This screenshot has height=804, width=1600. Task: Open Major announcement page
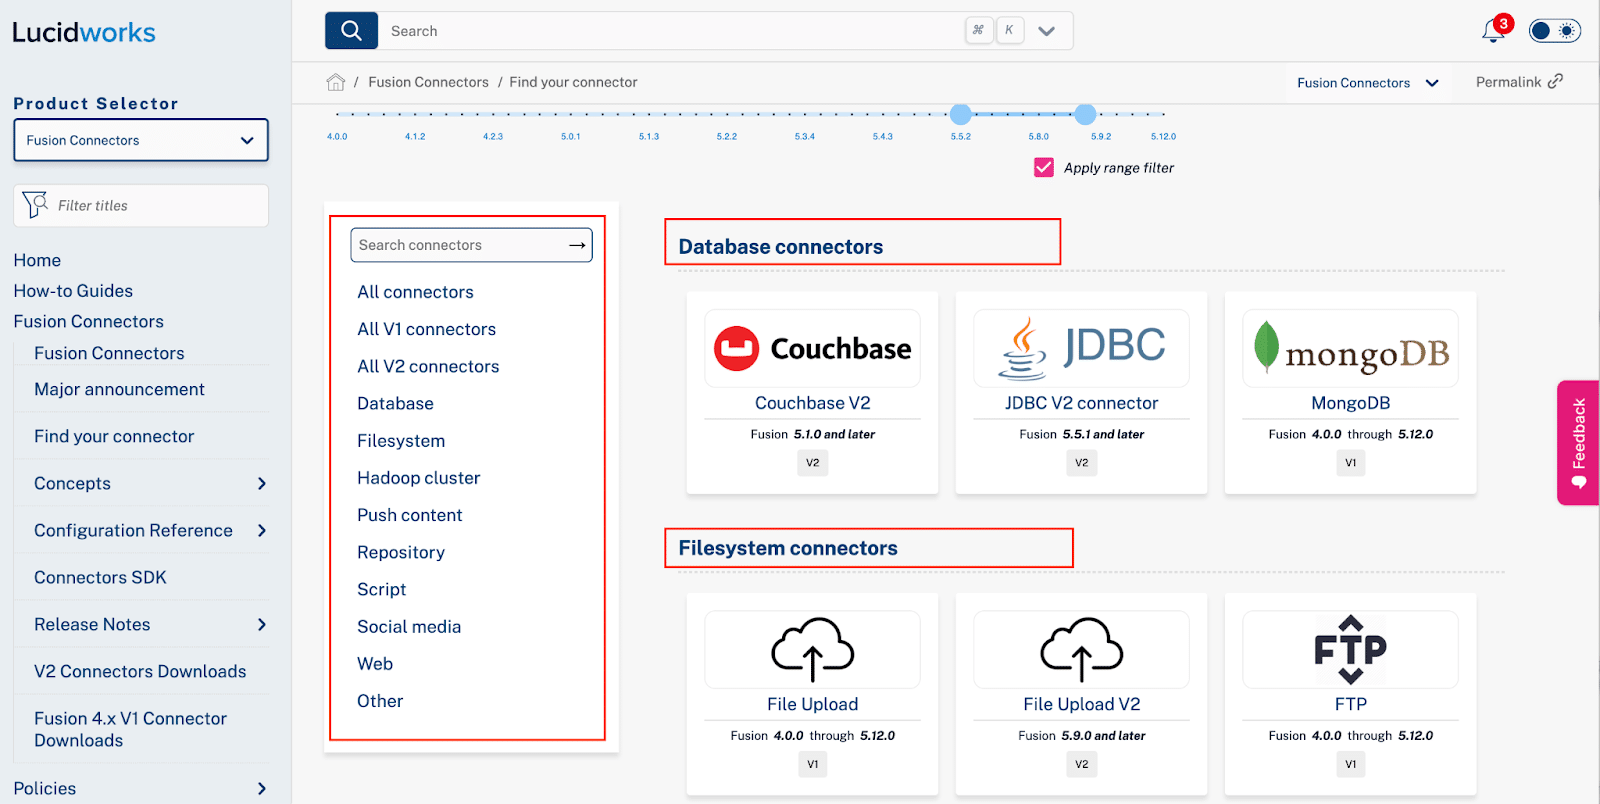pos(119,389)
